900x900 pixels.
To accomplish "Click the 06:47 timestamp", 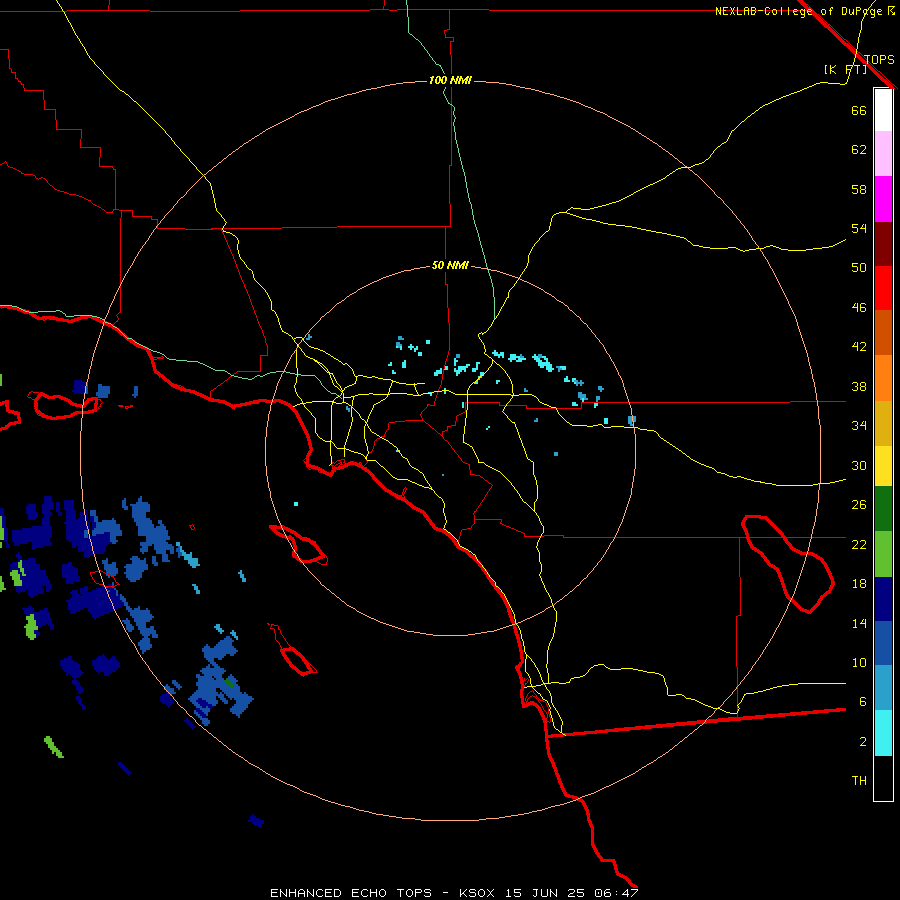I will [617, 893].
